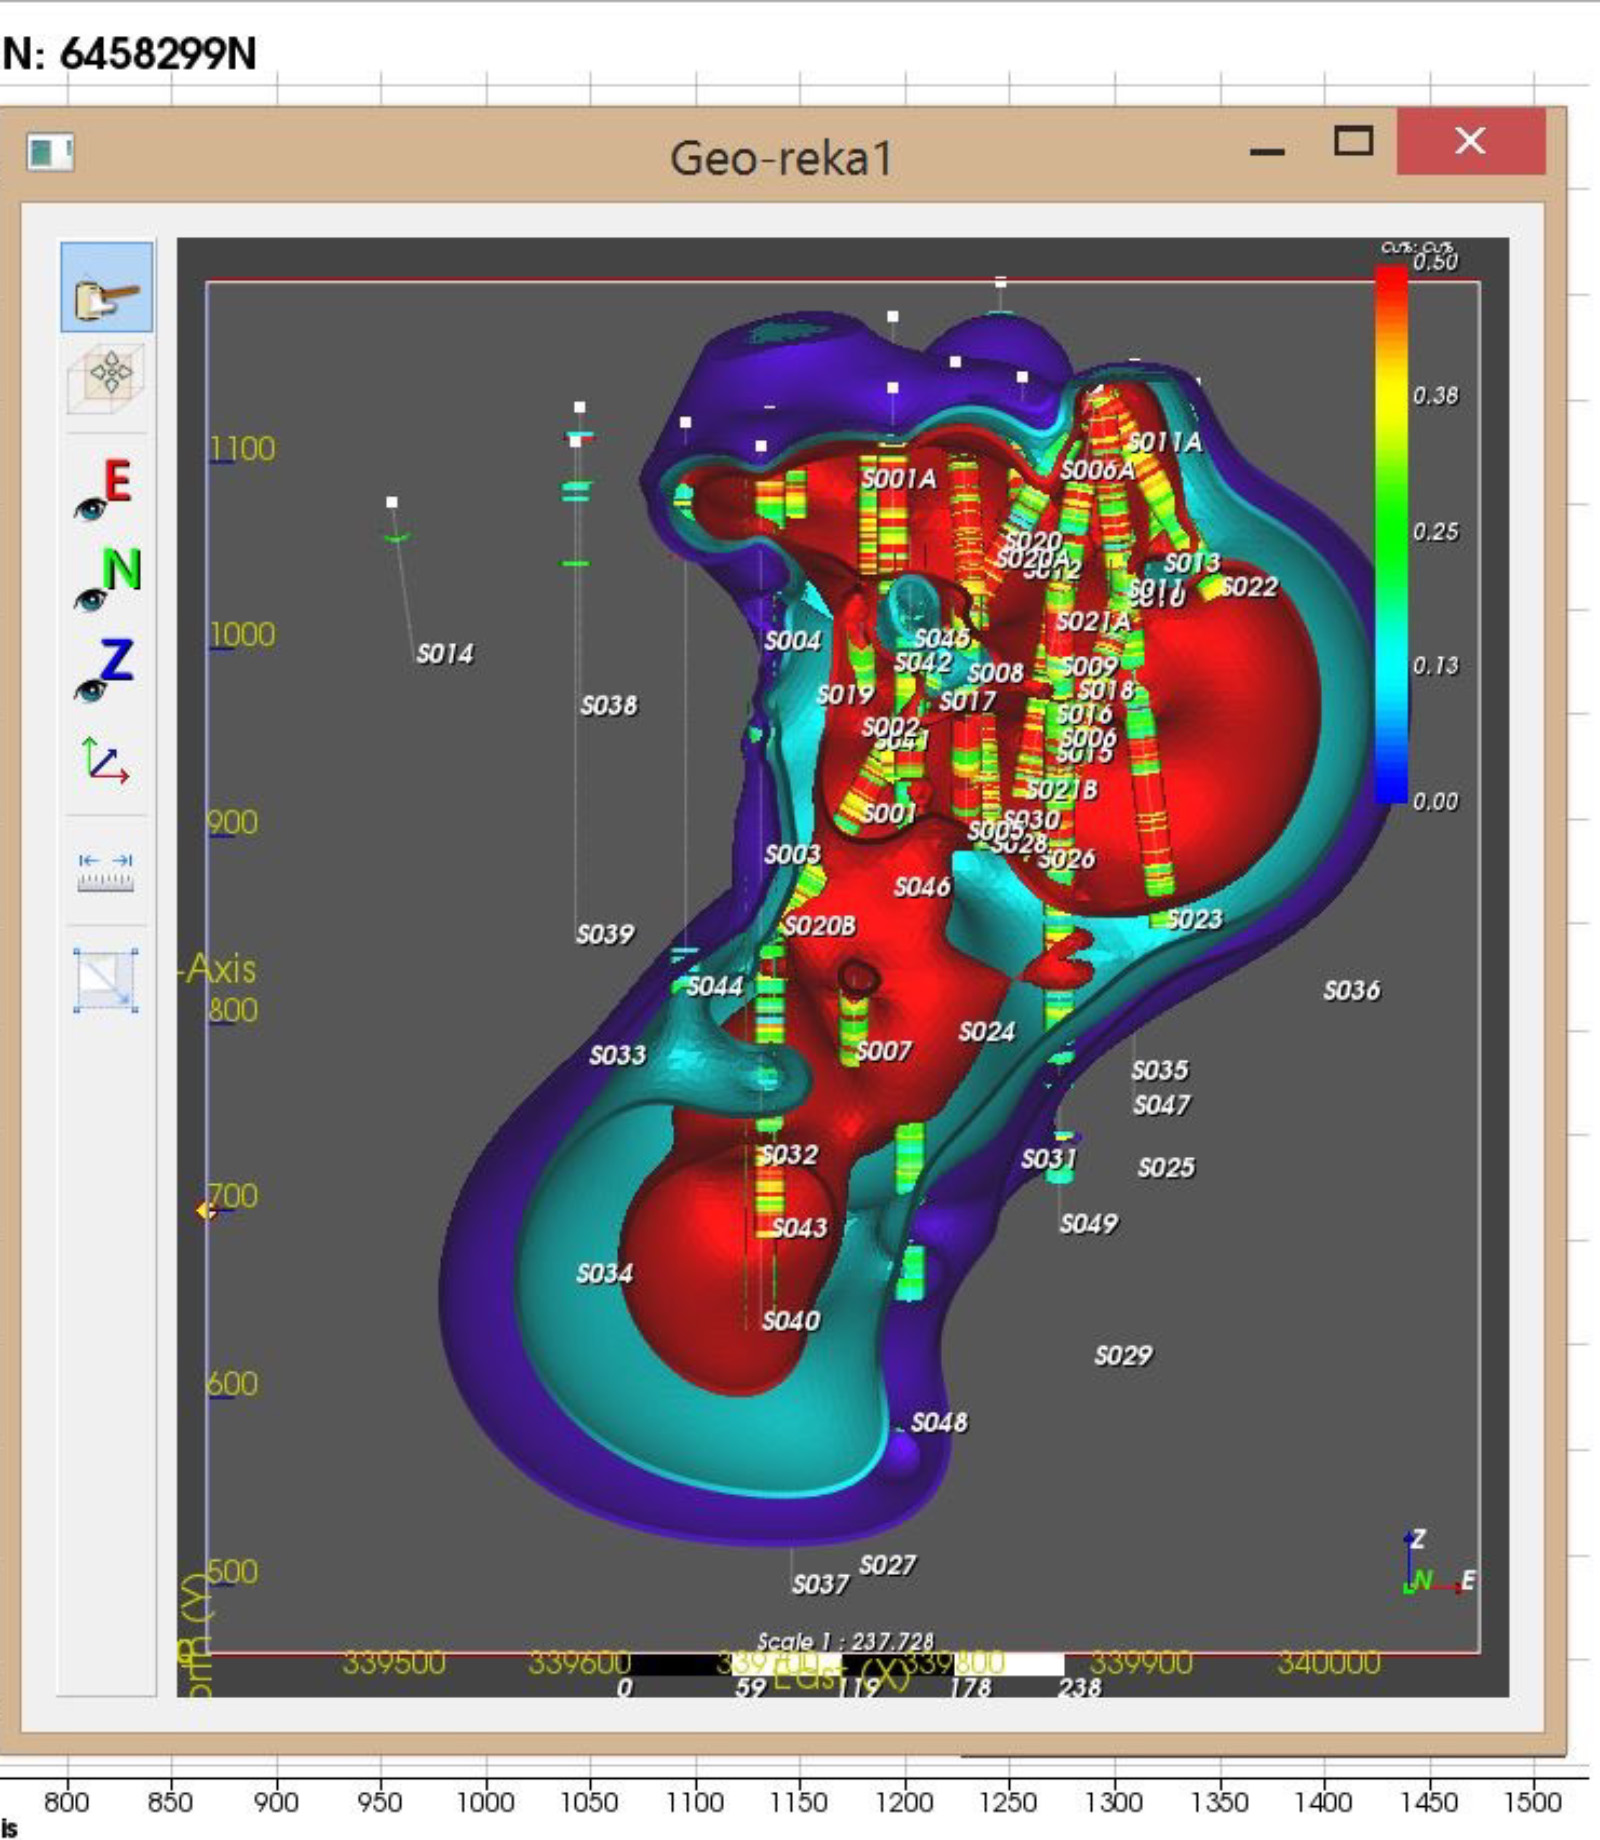The width and height of the screenshot is (1600, 1840).
Task: Click the Scale 1 : 237.728 text
Action: [845, 1641]
